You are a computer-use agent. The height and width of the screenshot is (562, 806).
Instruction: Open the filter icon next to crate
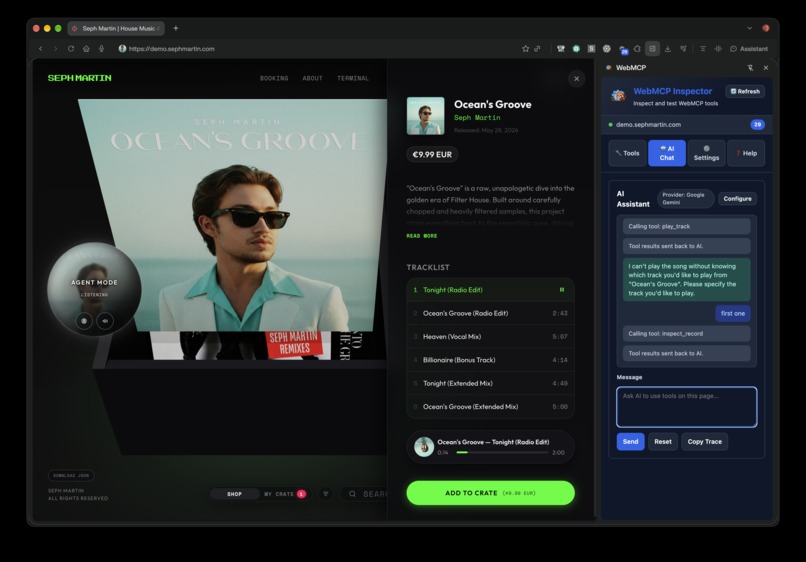(325, 494)
